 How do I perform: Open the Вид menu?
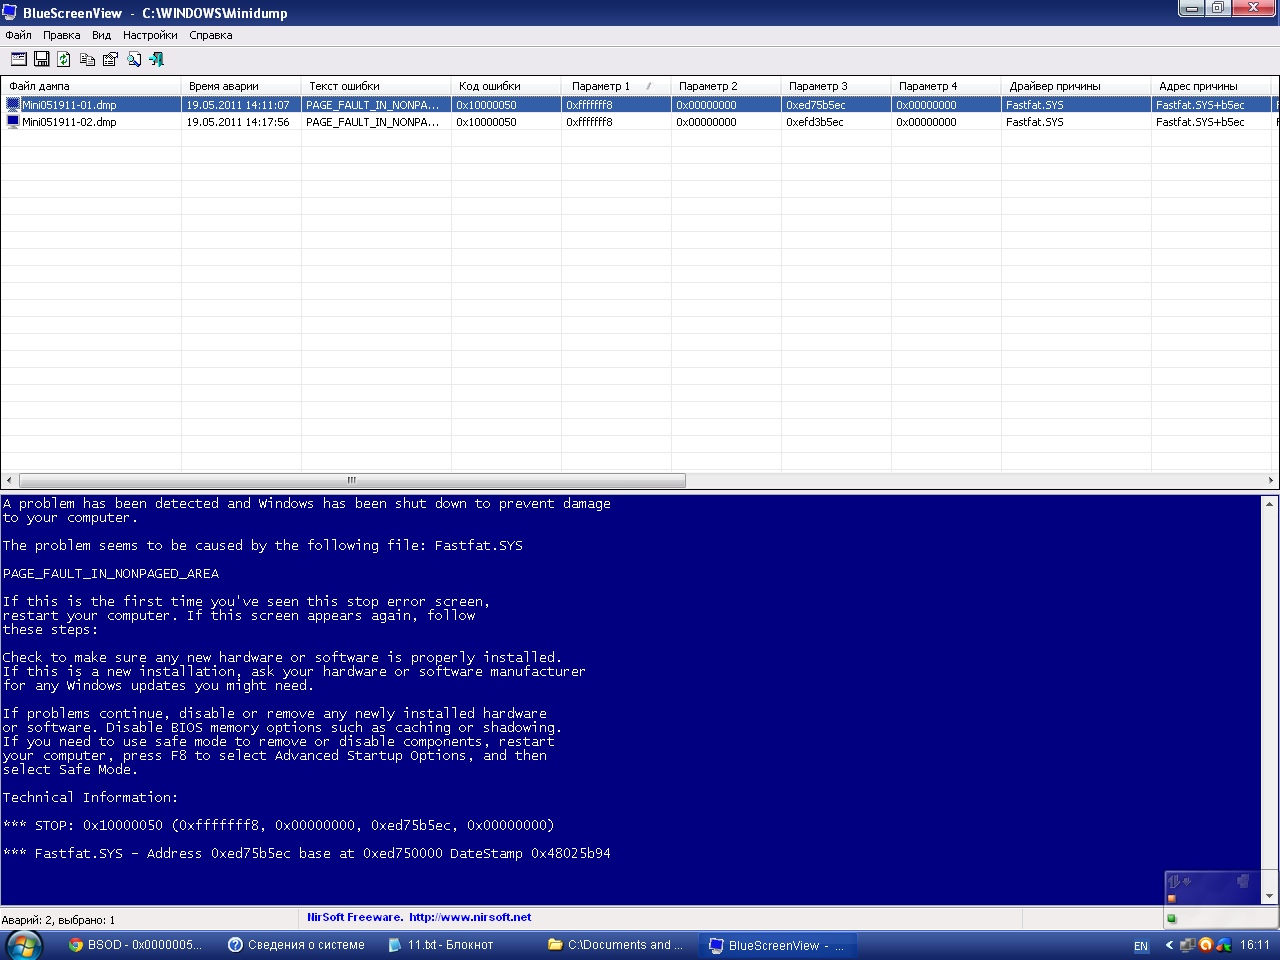(102, 35)
